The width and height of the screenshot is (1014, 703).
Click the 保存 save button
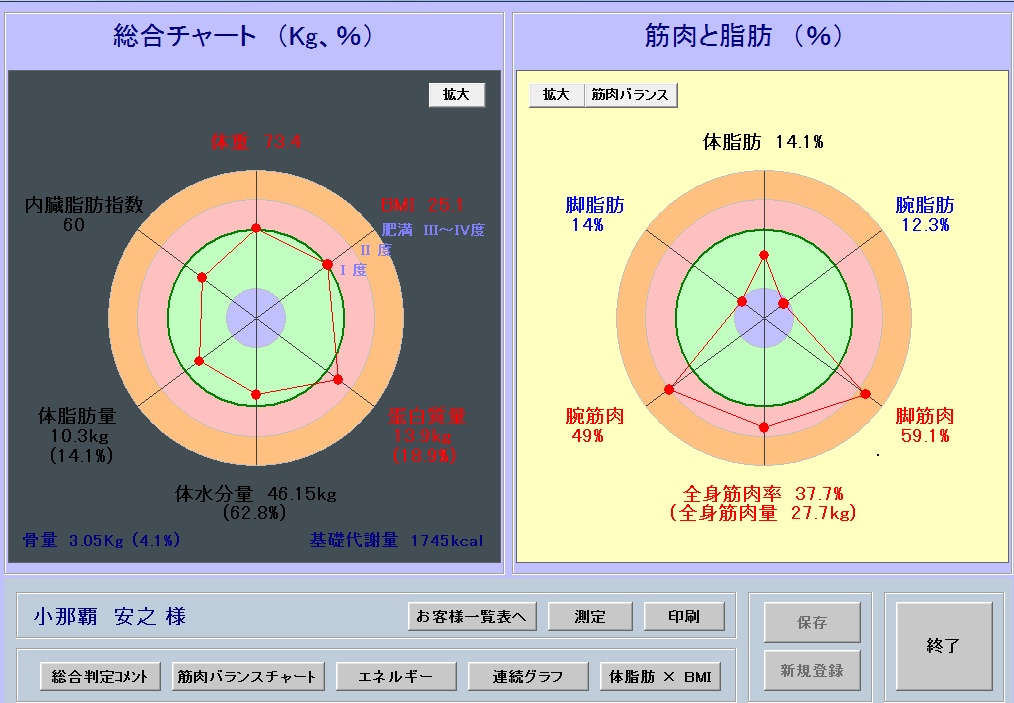pyautogui.click(x=812, y=622)
